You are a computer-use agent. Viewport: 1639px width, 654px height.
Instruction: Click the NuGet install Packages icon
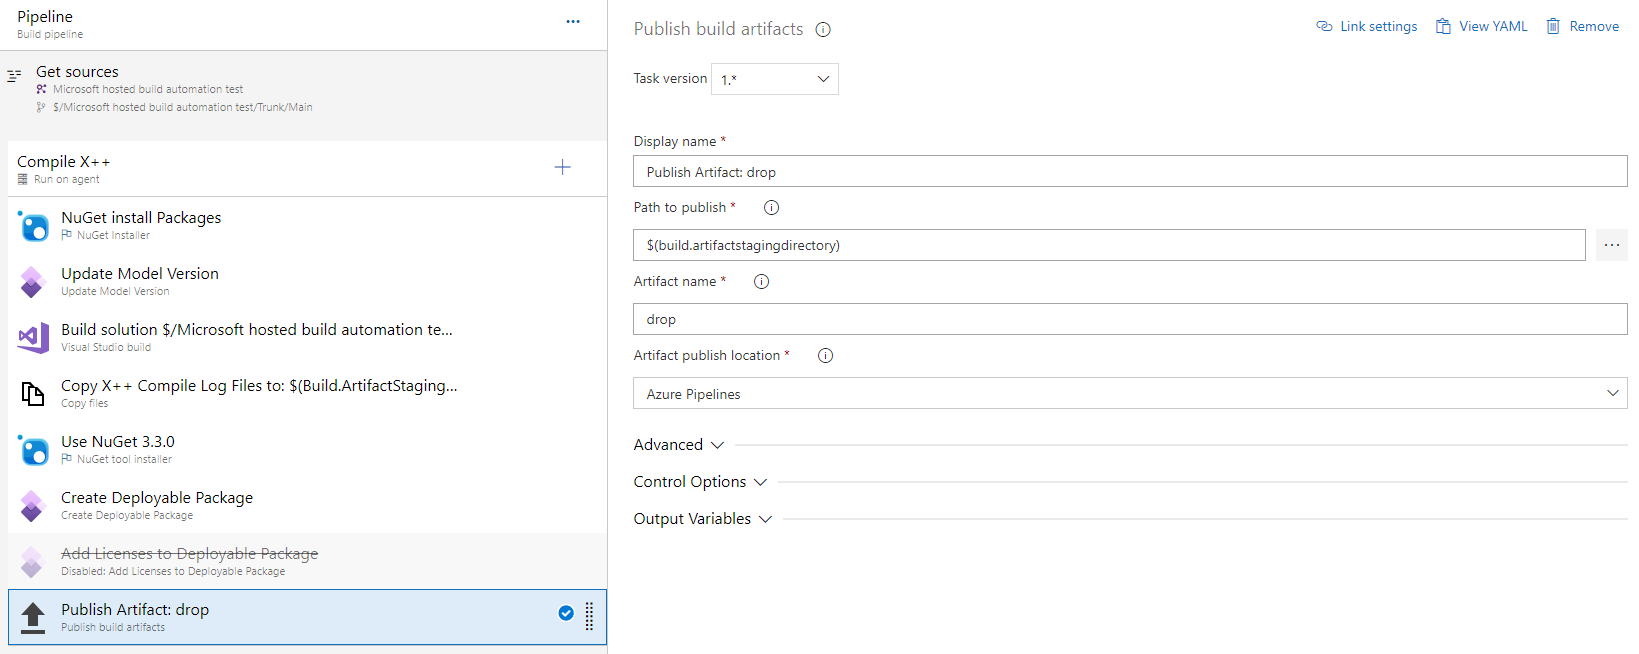(33, 226)
